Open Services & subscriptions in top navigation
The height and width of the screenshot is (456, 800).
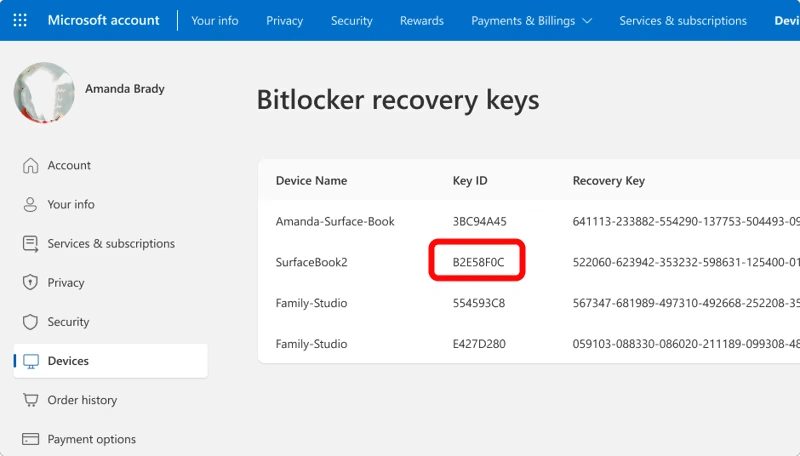coord(683,21)
